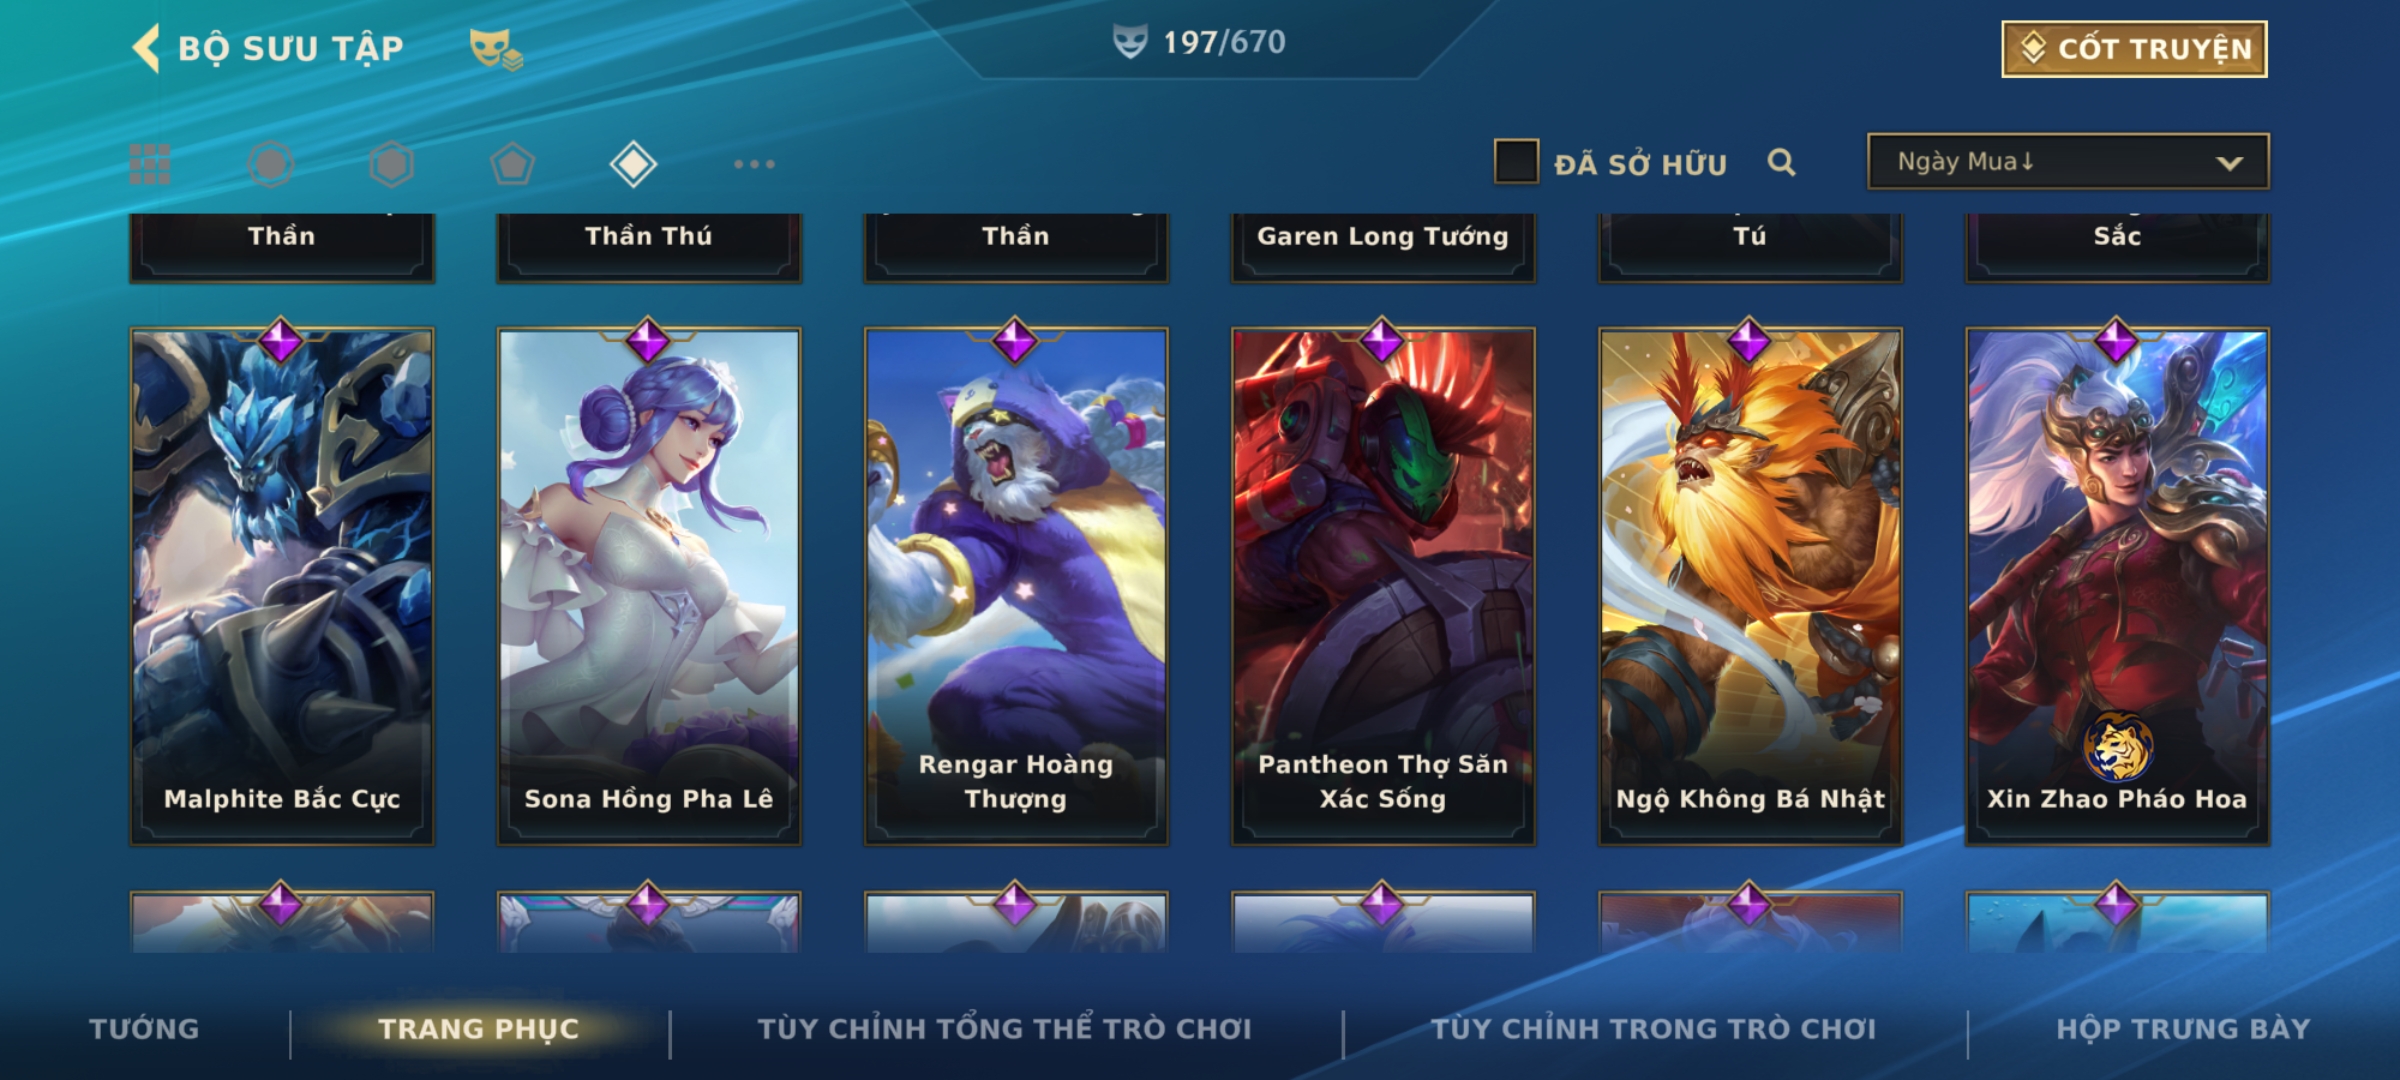Click the Cốt Truyện button

pos(2134,49)
